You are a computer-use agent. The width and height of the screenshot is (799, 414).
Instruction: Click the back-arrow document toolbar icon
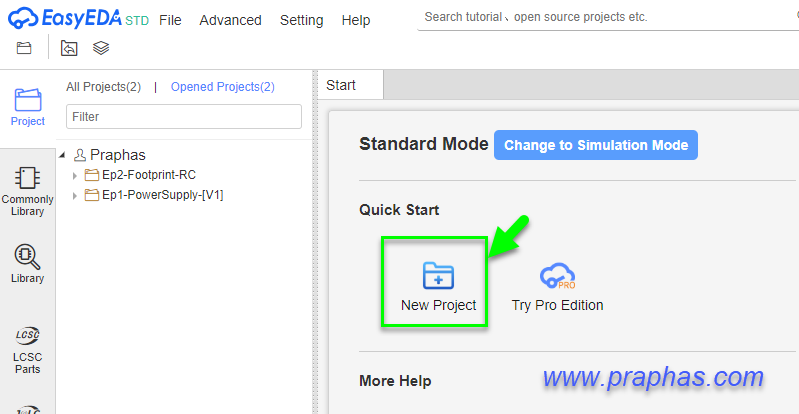point(69,48)
